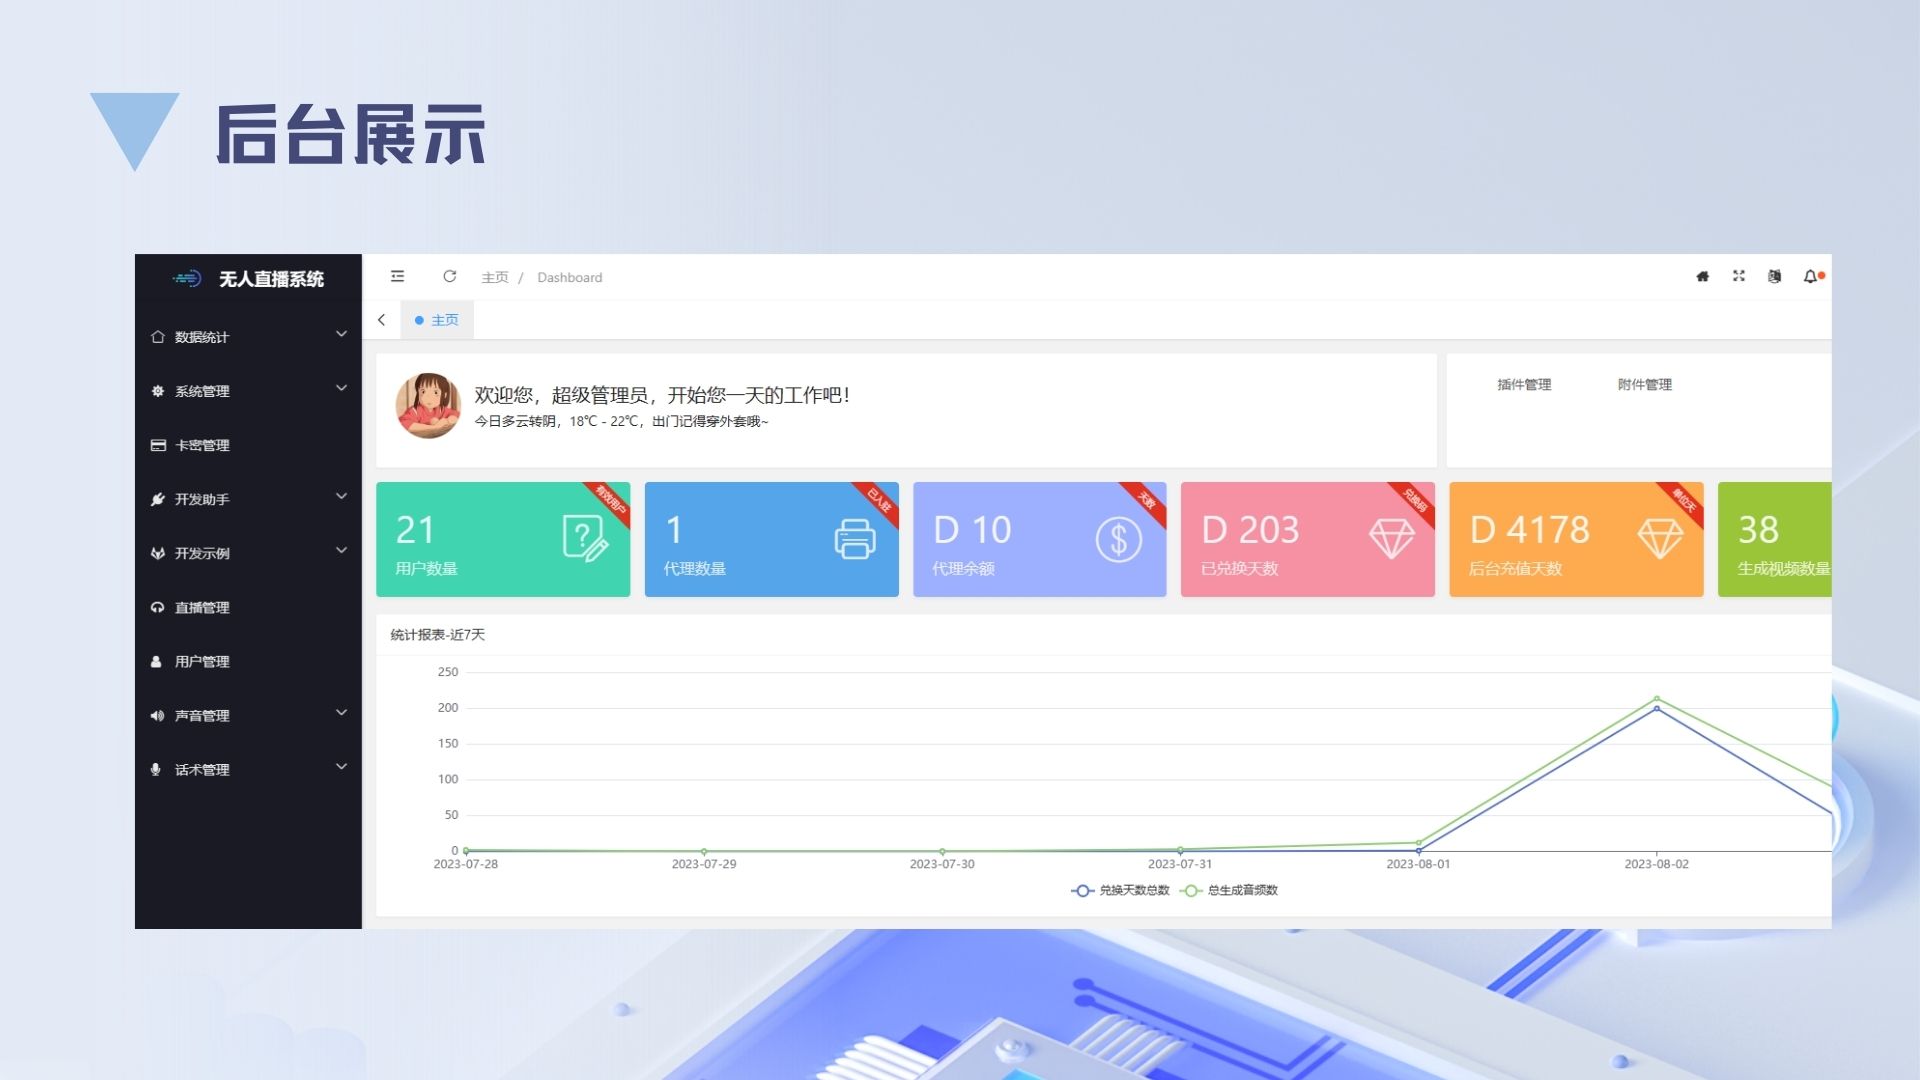
Task: Click the 2023-08-01 data point on green line
Action: [1418, 843]
